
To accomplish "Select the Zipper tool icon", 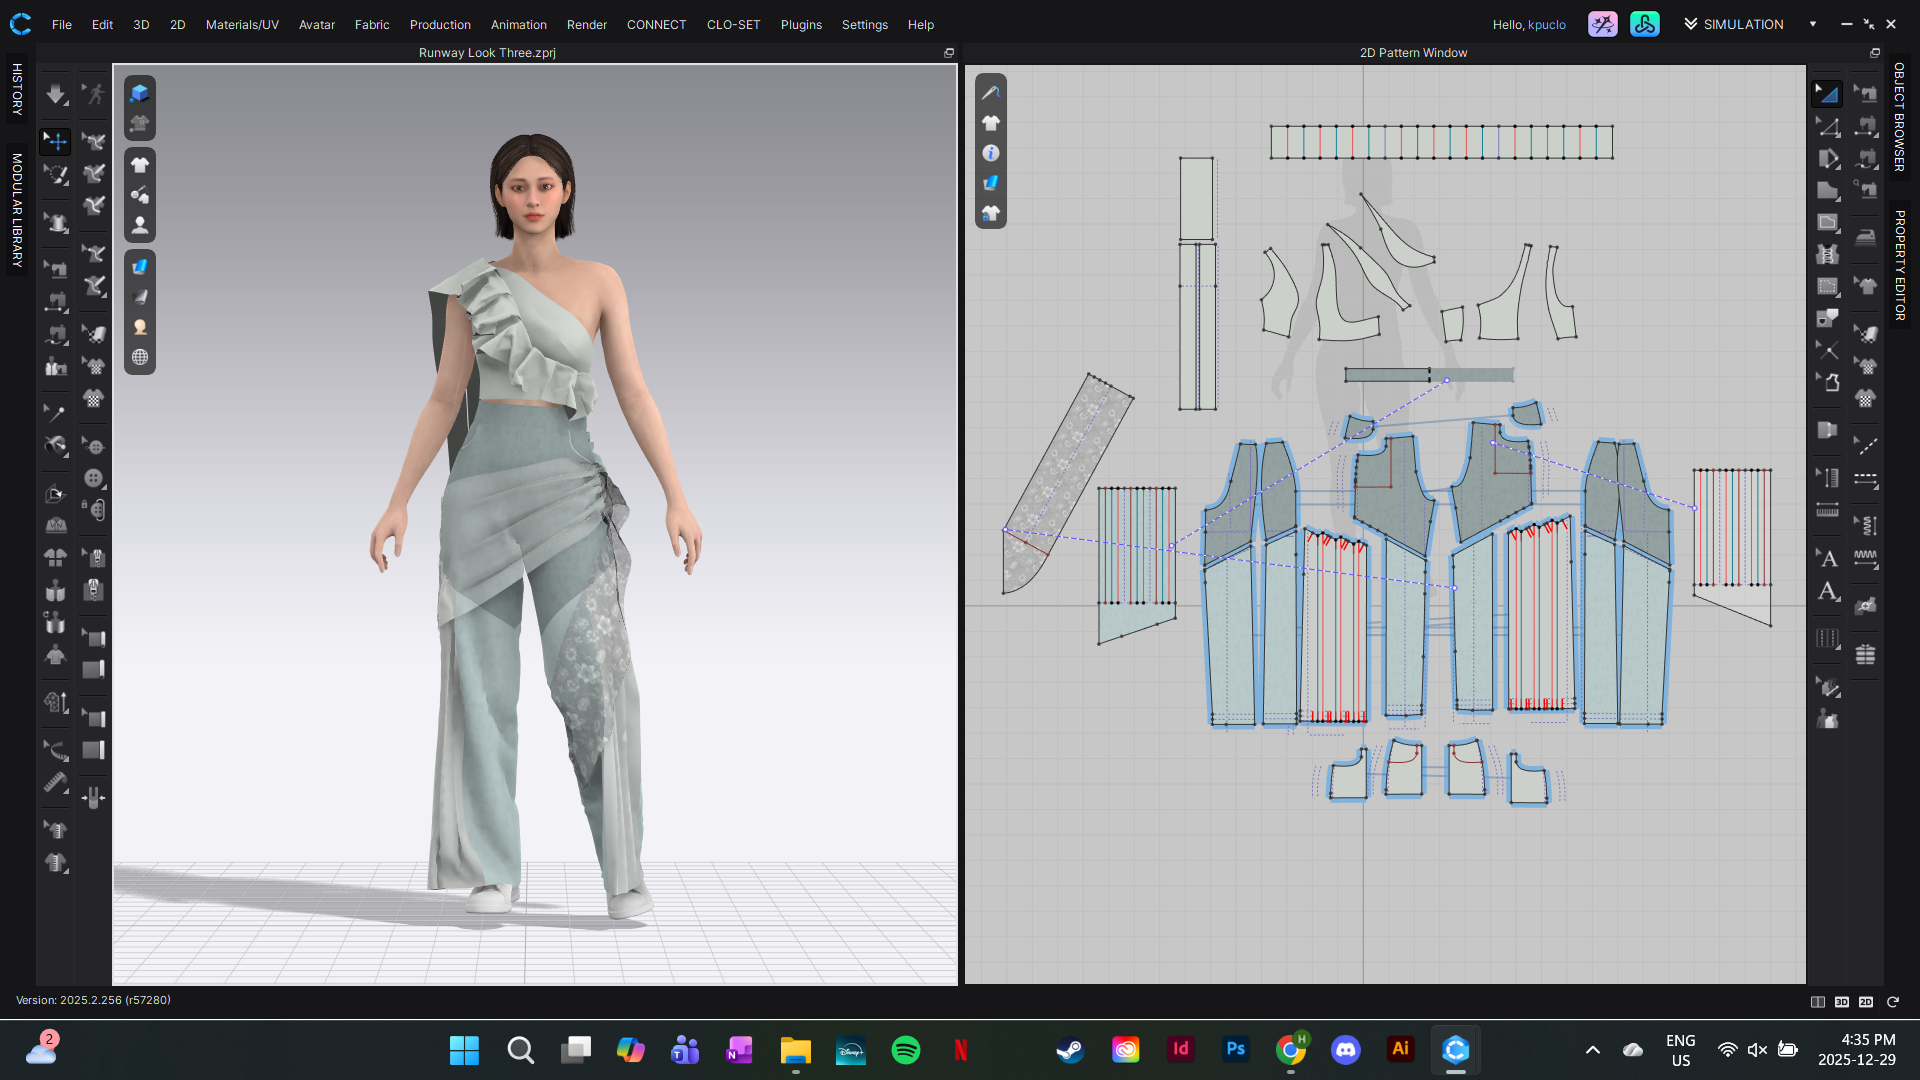I will coord(94,590).
